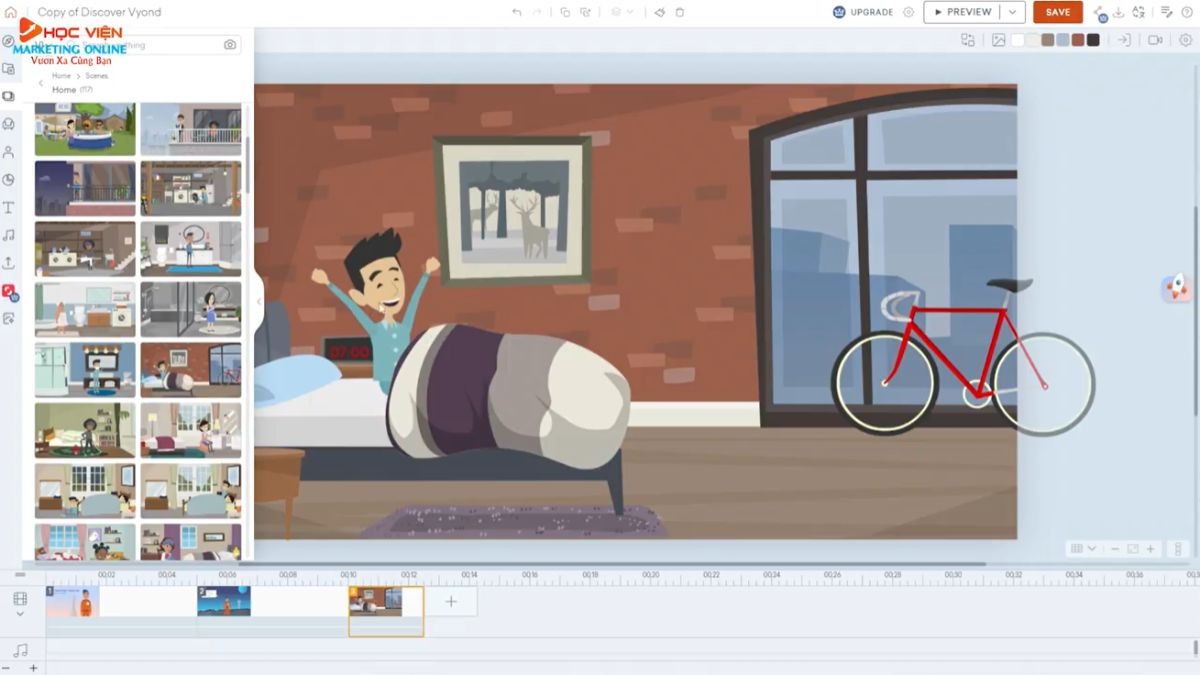Click the Share icon

point(1100,13)
